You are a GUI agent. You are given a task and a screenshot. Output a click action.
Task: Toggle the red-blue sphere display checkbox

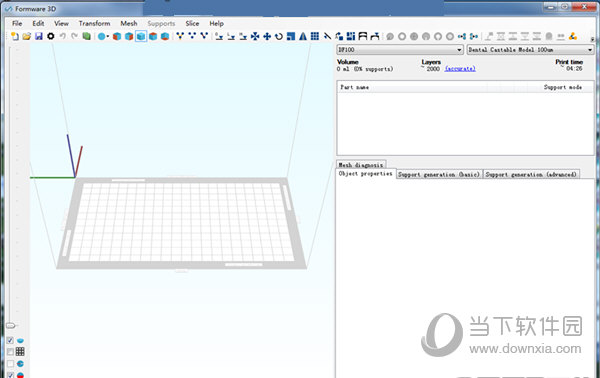(10, 375)
